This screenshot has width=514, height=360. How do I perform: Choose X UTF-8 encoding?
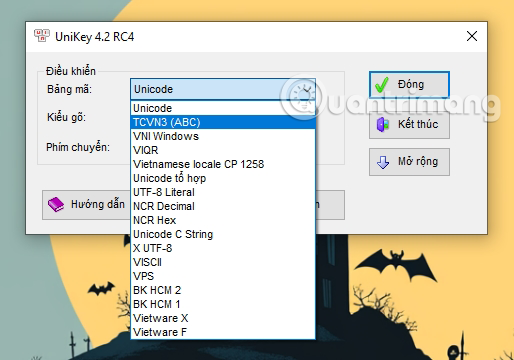(223, 248)
